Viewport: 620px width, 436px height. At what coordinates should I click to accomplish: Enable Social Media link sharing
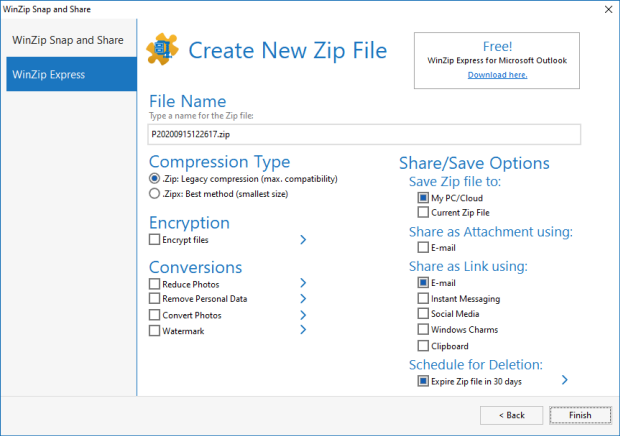pyautogui.click(x=423, y=313)
